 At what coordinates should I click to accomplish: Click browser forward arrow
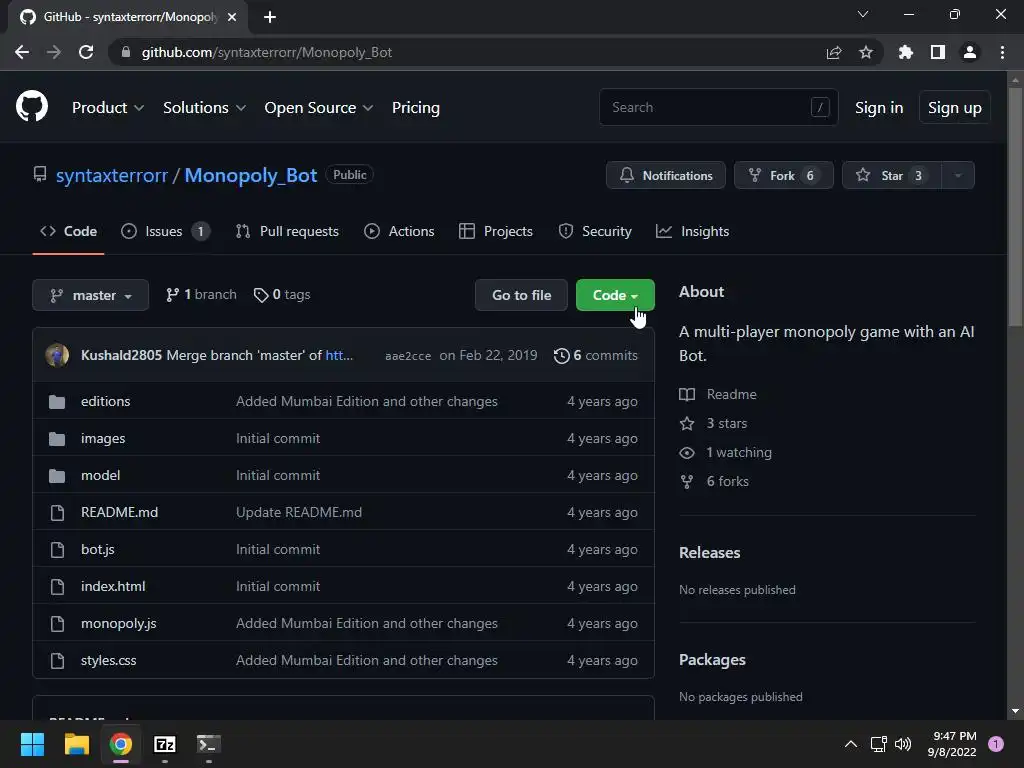[x=54, y=52]
